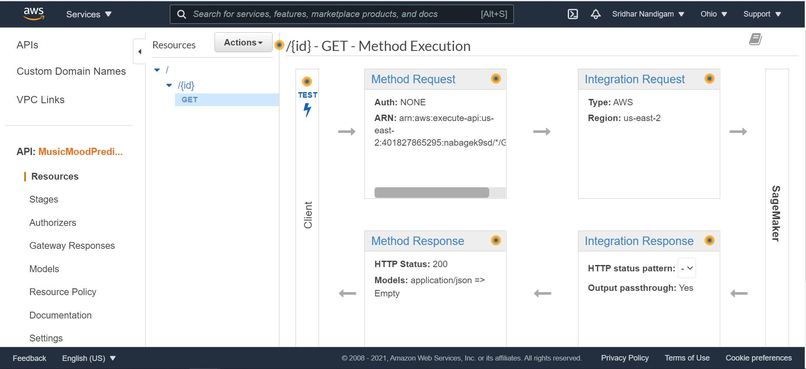Screen dimensions: 806x369
Task: Click orange dot beside Method Request
Action: coord(496,79)
